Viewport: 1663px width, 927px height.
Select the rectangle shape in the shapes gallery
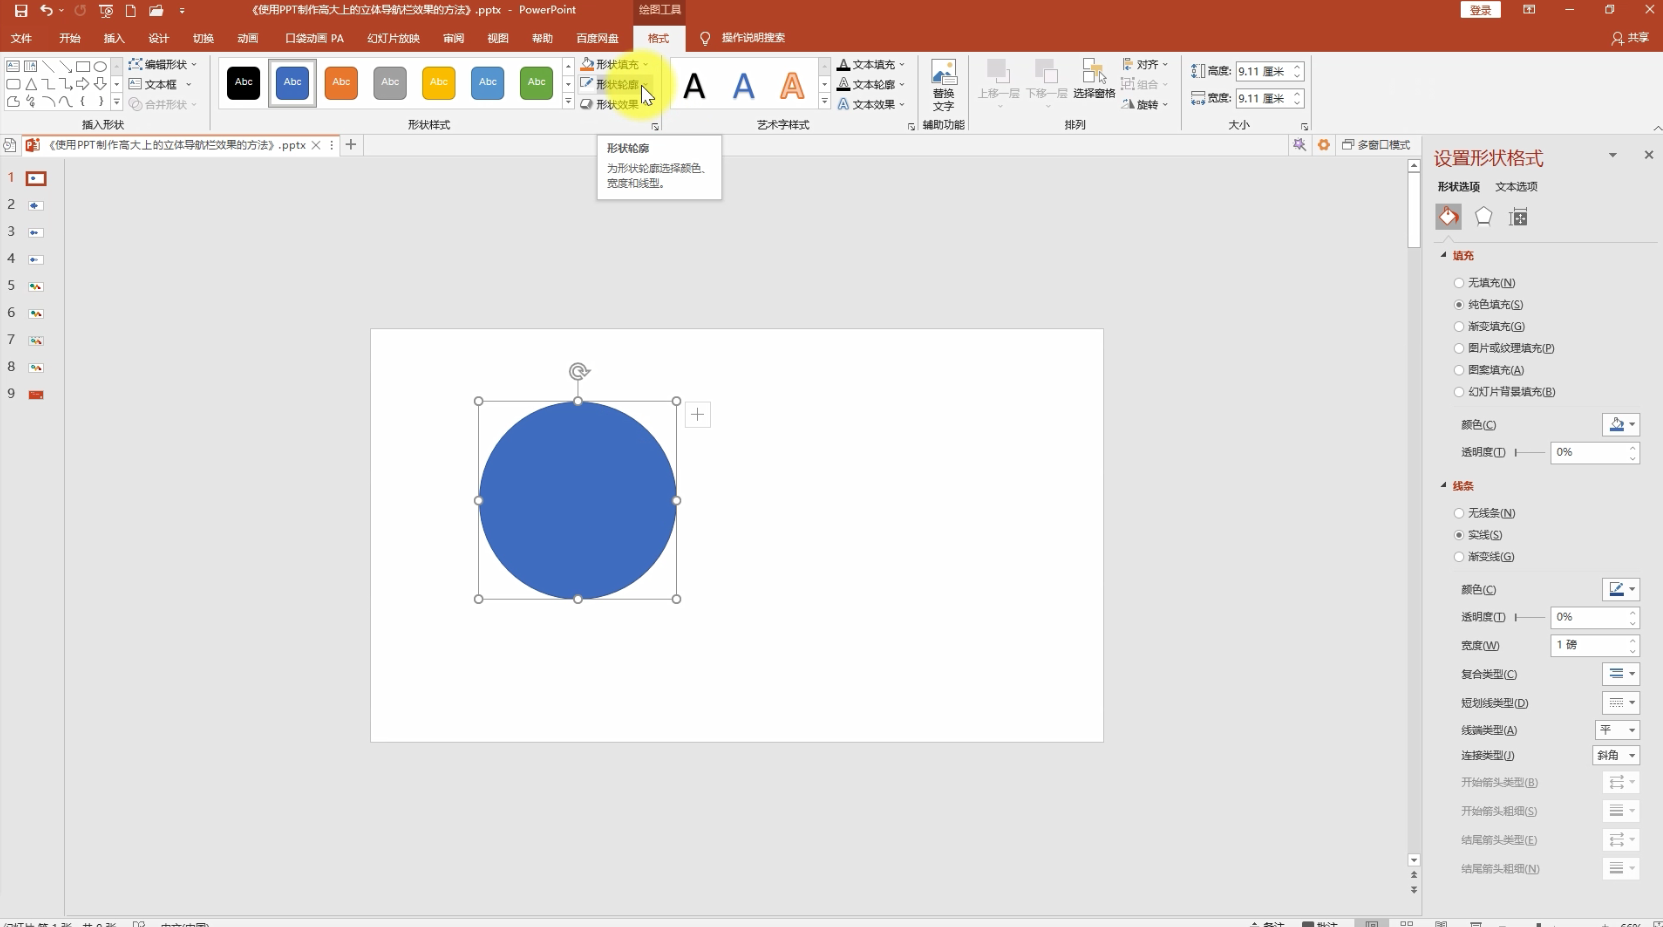coord(83,67)
